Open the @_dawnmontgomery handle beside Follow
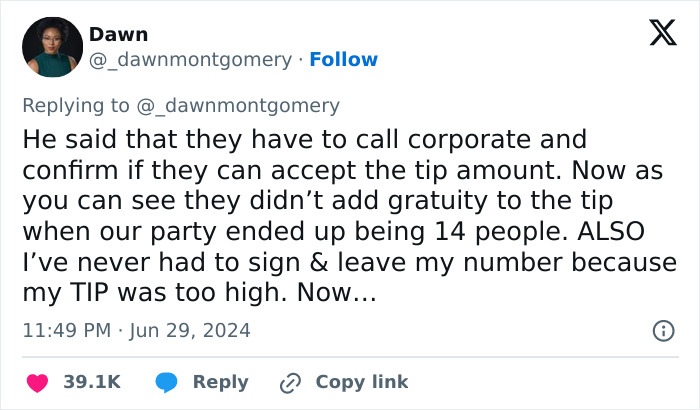 click(x=190, y=60)
